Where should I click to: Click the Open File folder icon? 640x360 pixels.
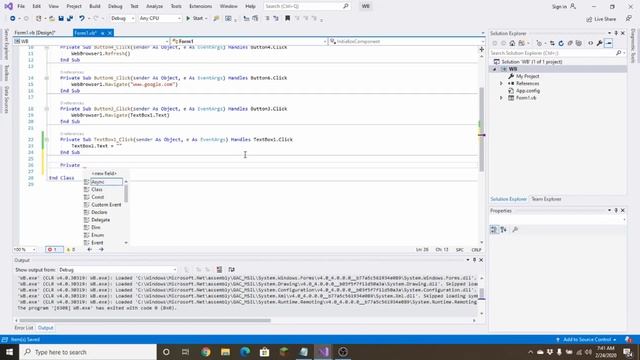[52, 18]
